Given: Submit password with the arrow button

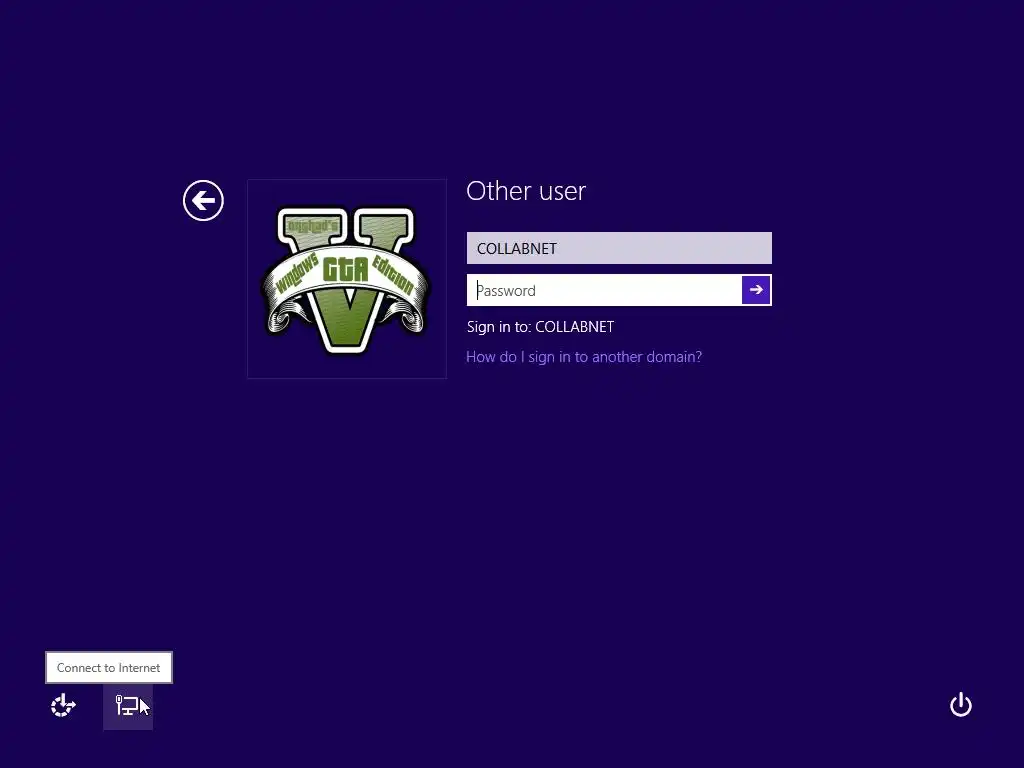Looking at the screenshot, I should click(x=756, y=290).
